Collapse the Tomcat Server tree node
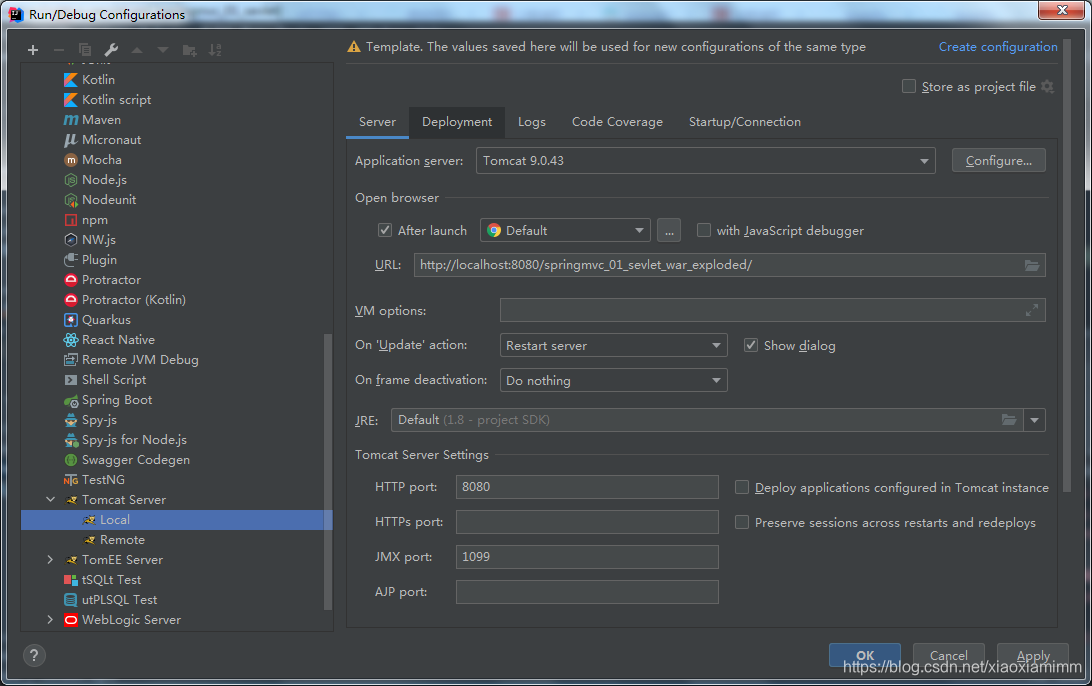The image size is (1092, 686). pos(50,499)
